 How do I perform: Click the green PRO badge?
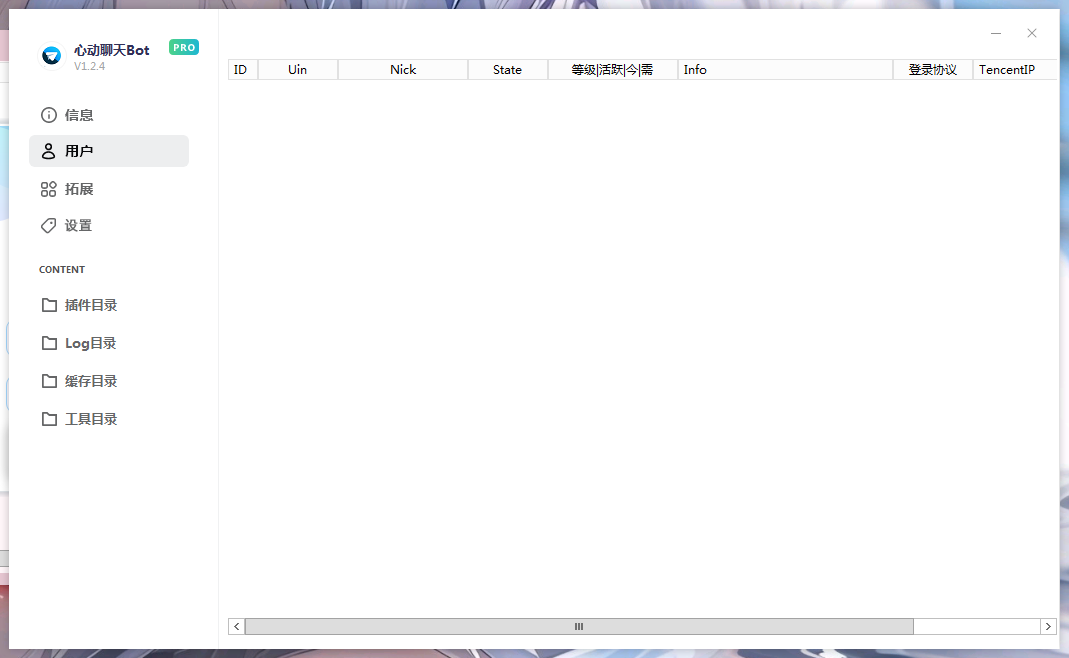click(x=184, y=47)
